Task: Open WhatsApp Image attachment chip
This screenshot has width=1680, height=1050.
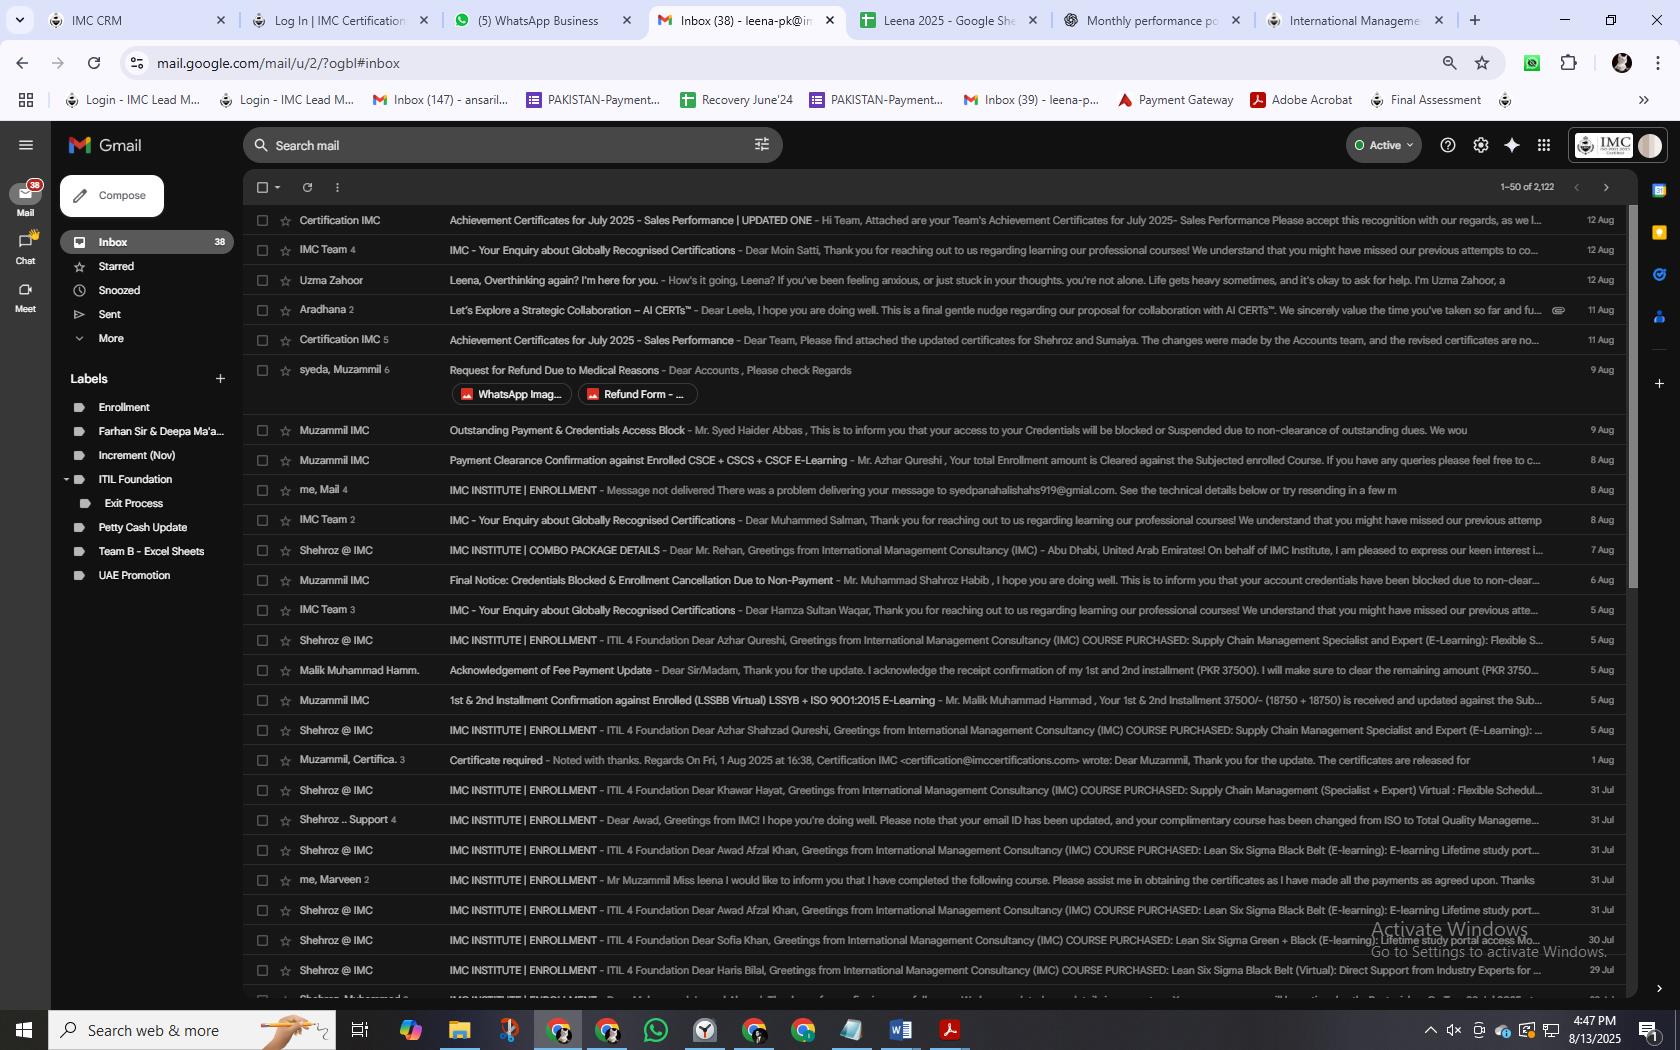Action: (512, 394)
